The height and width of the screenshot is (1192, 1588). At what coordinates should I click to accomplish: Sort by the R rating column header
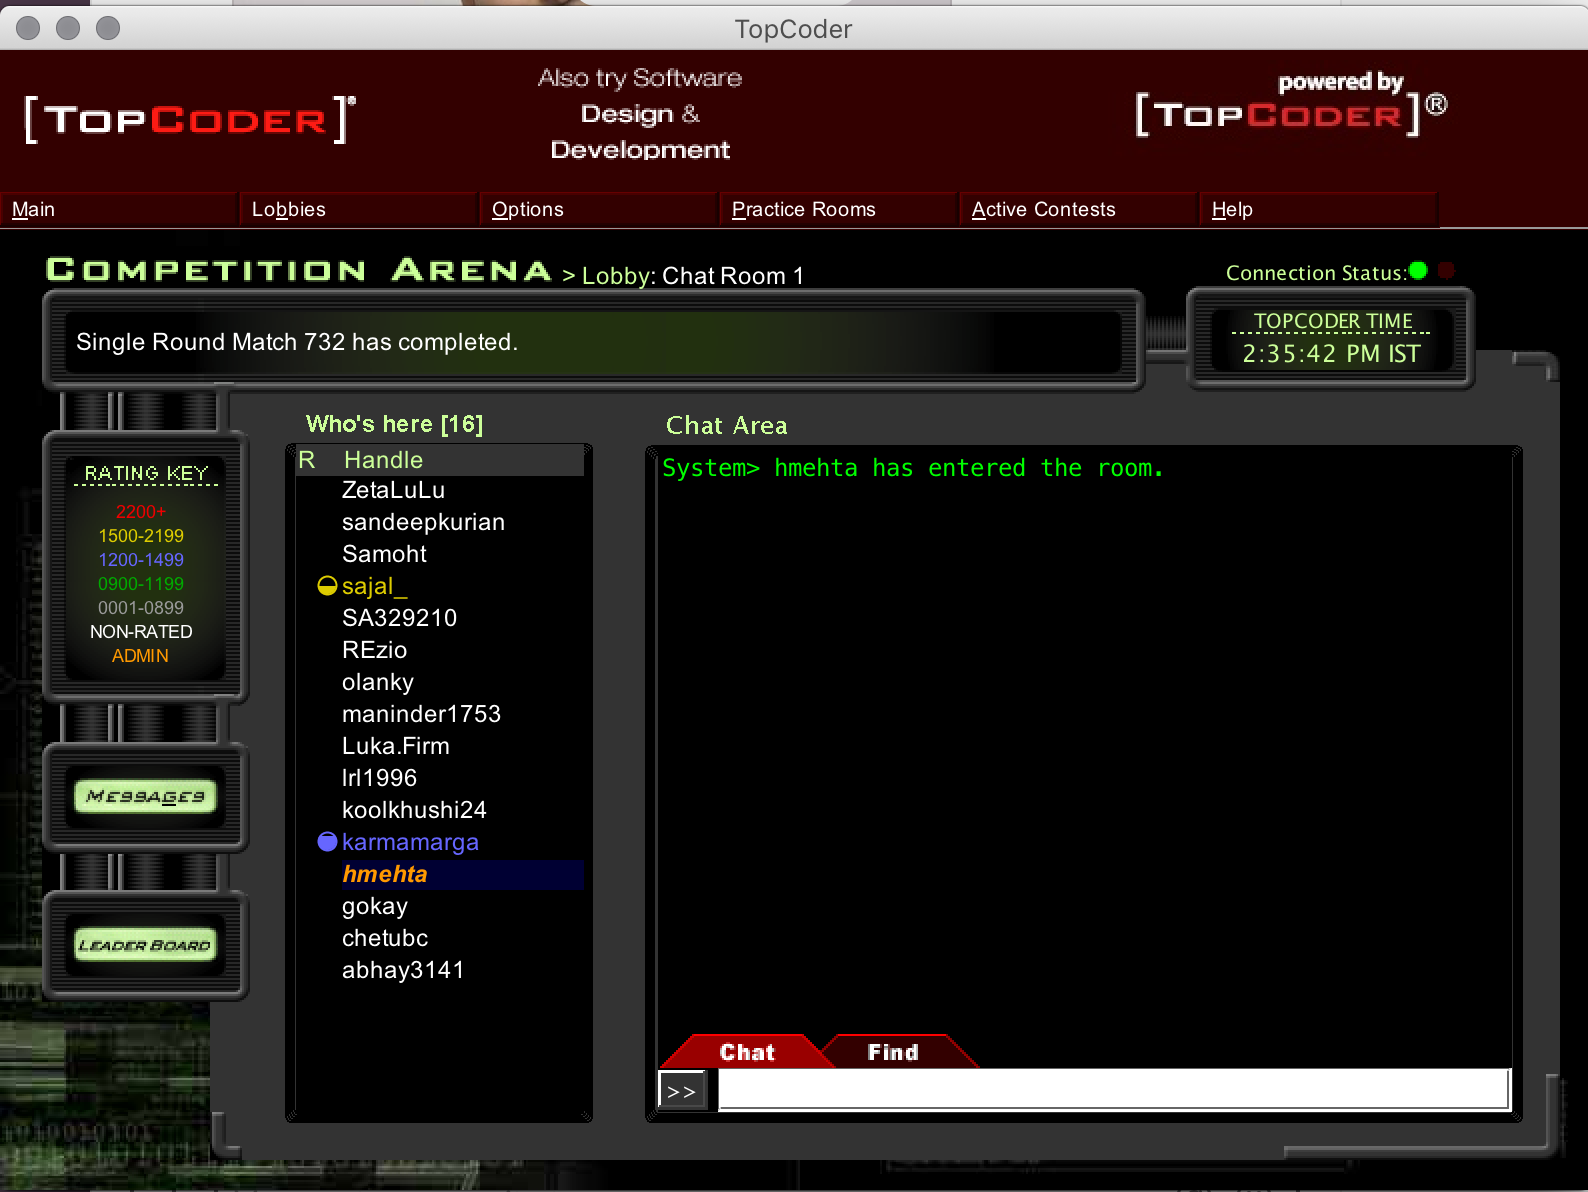tap(307, 460)
